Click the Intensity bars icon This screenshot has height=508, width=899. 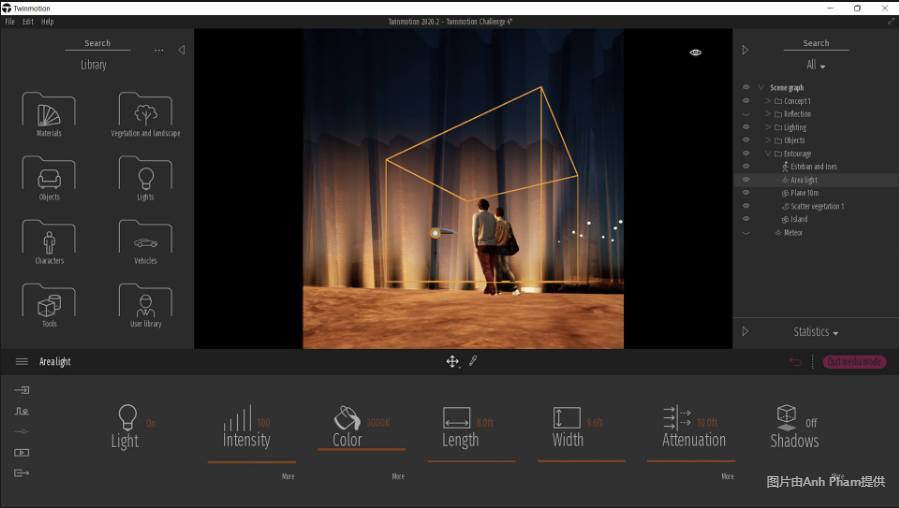coord(237,418)
